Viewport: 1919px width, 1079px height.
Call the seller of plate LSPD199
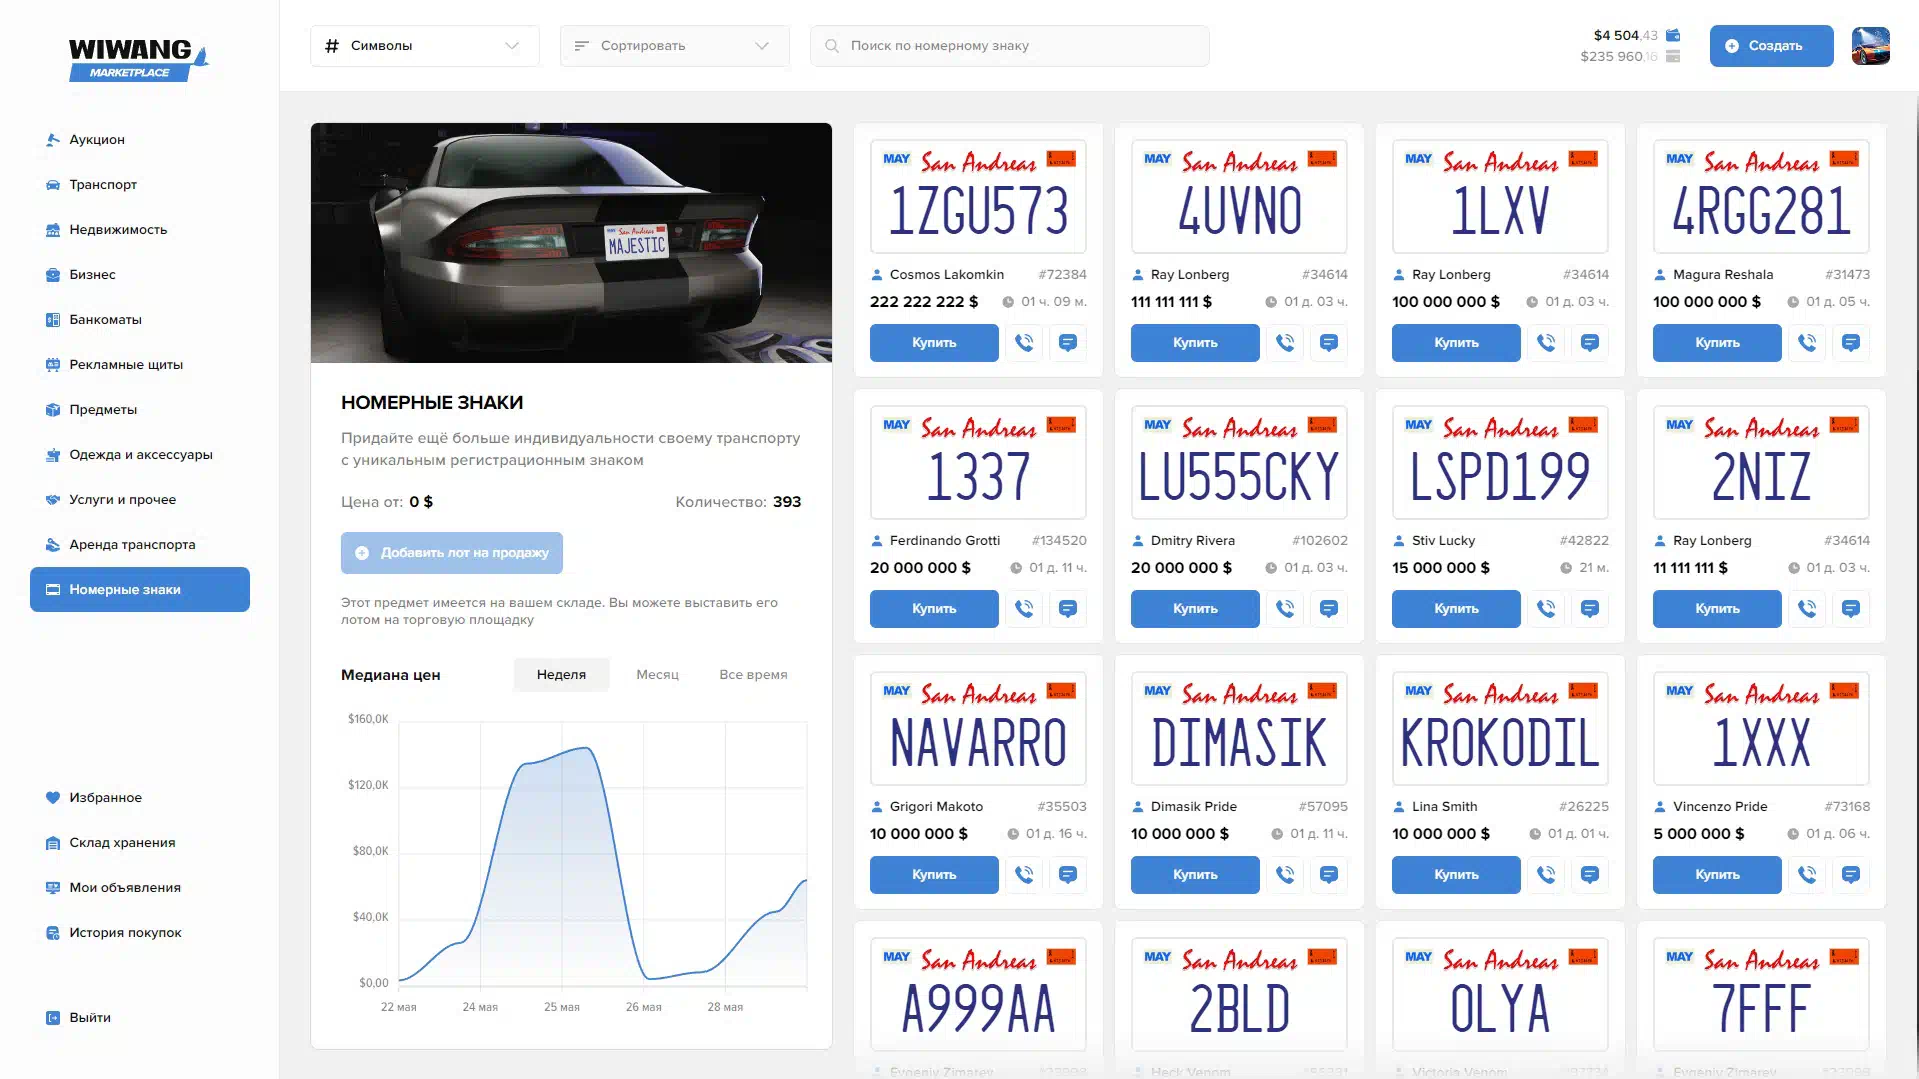[x=1546, y=609]
